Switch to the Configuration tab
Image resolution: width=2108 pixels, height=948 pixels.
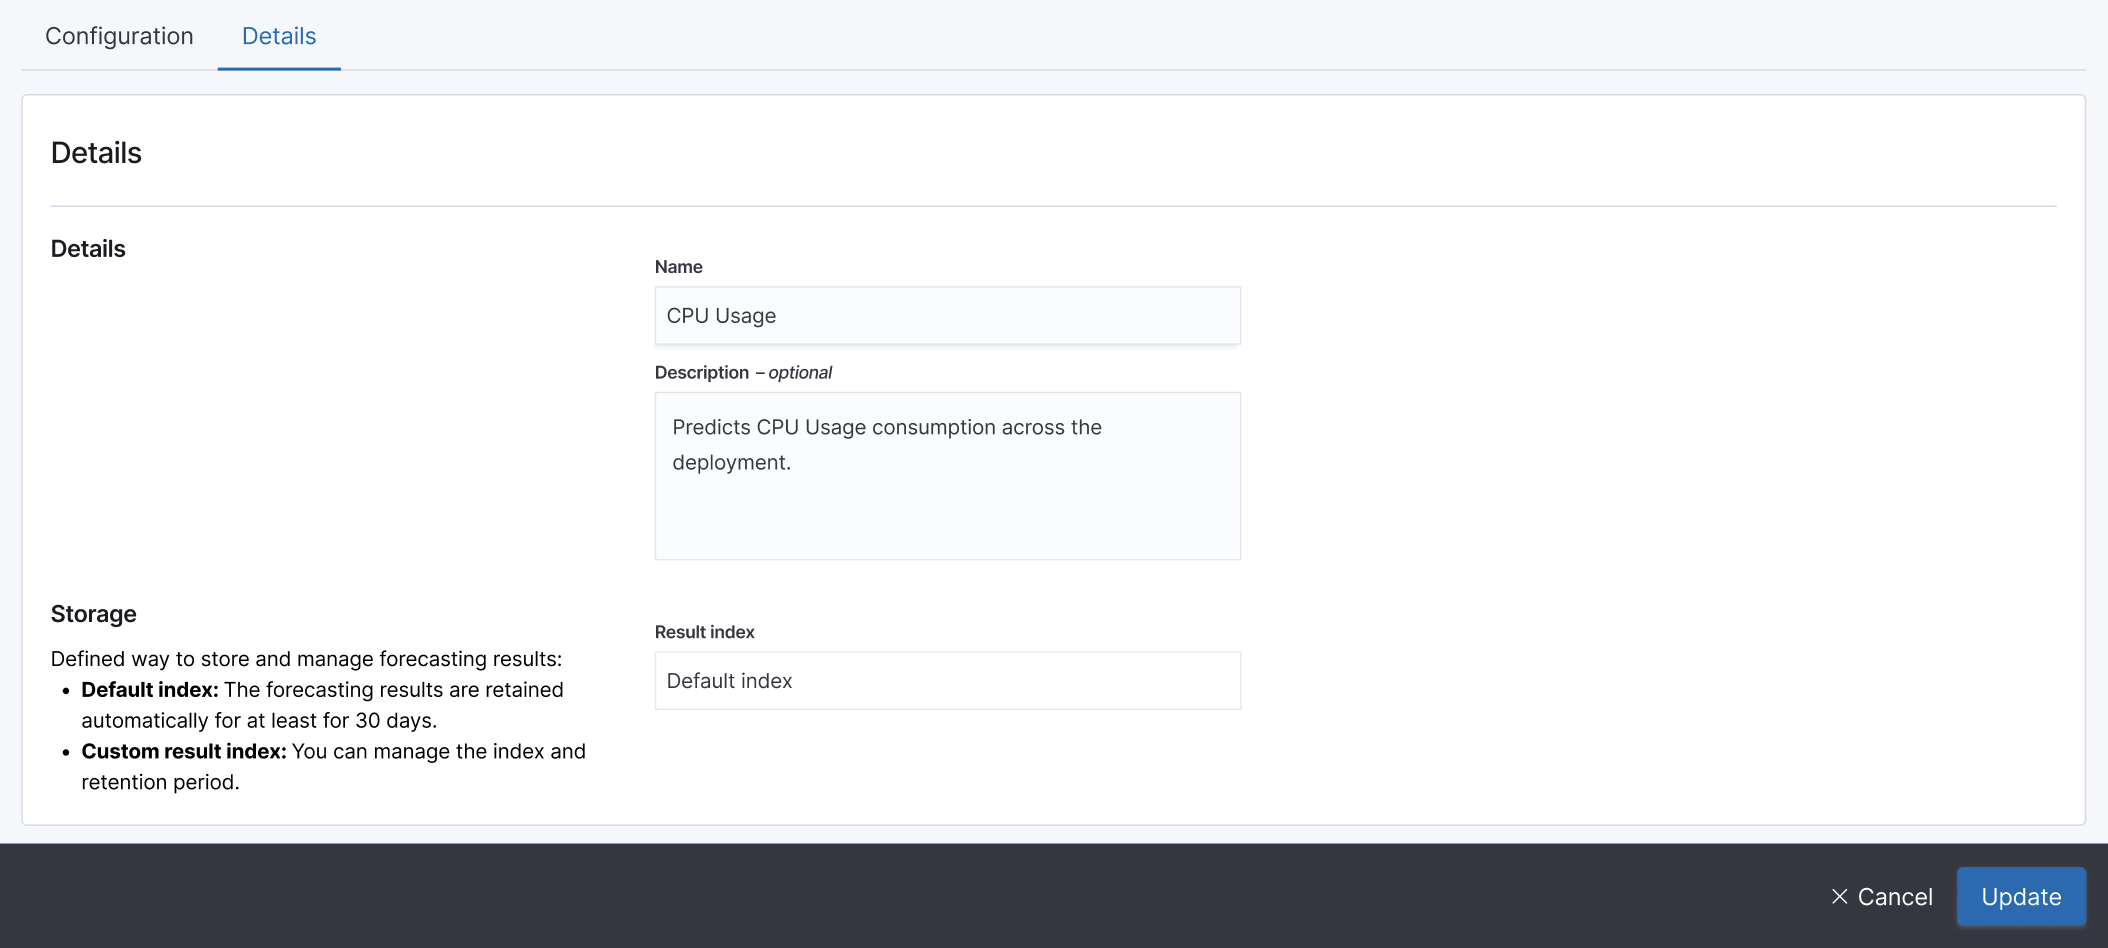[118, 36]
